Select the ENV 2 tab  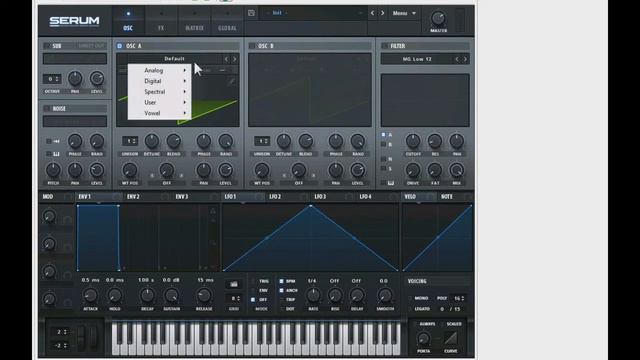tap(133, 197)
